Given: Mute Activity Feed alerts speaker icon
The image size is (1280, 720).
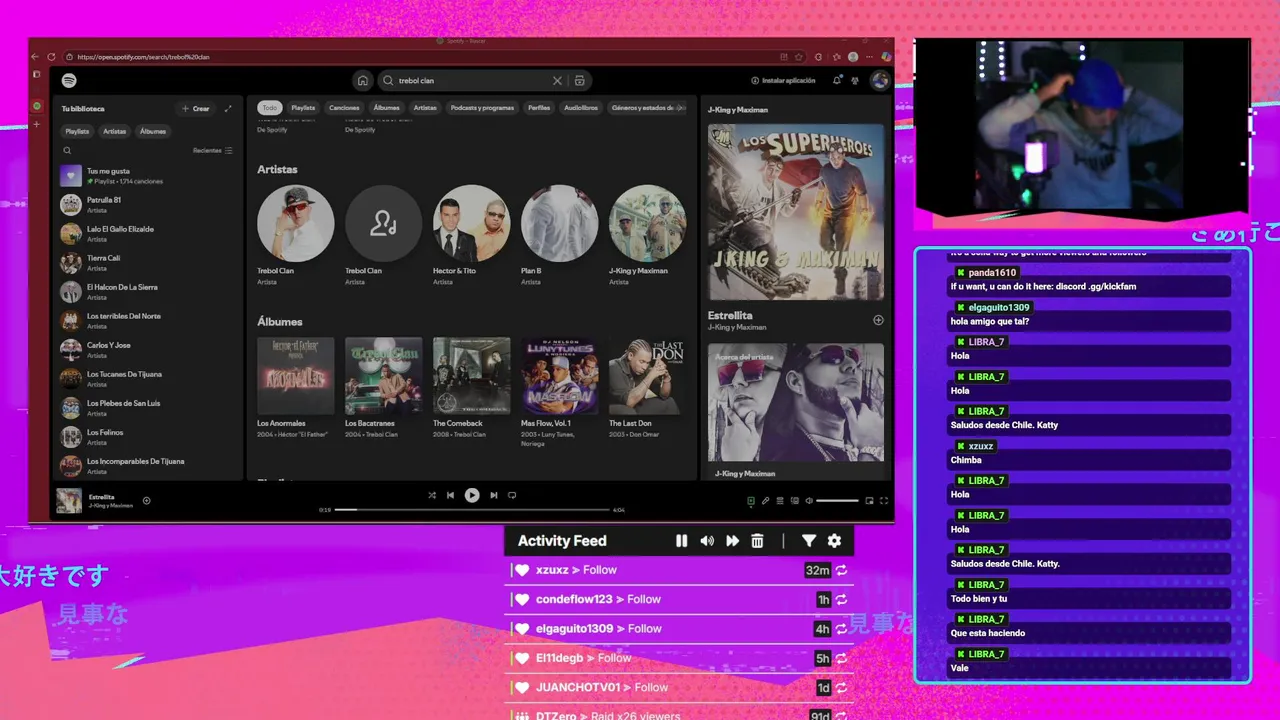Looking at the screenshot, I should point(707,541).
